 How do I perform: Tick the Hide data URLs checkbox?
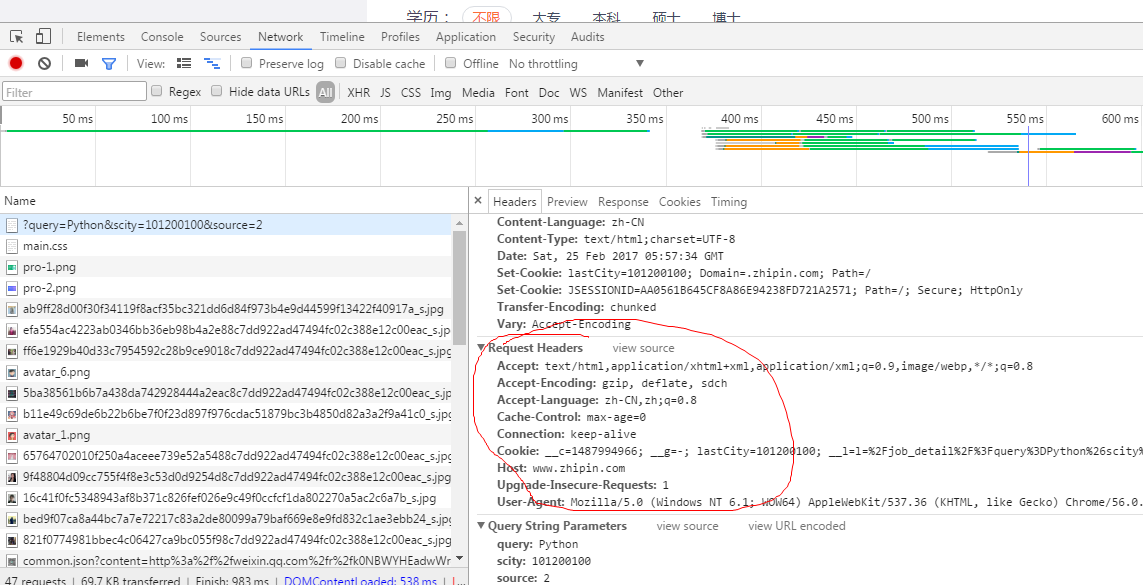point(216,91)
